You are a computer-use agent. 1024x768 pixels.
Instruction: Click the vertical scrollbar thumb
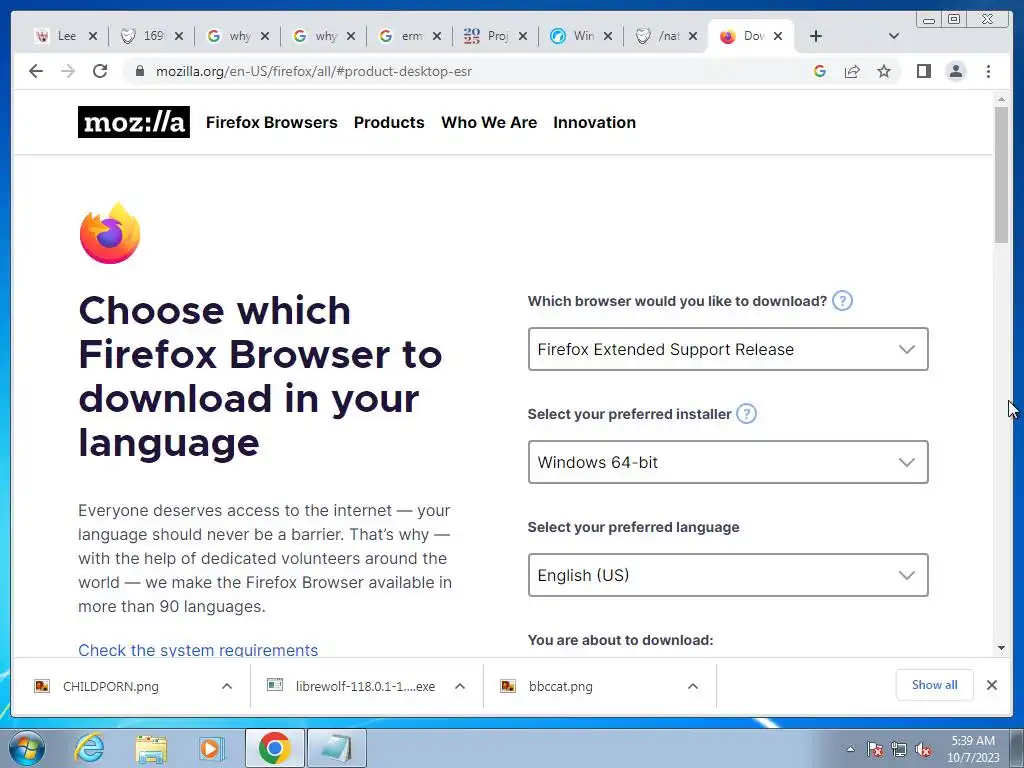click(x=1001, y=174)
